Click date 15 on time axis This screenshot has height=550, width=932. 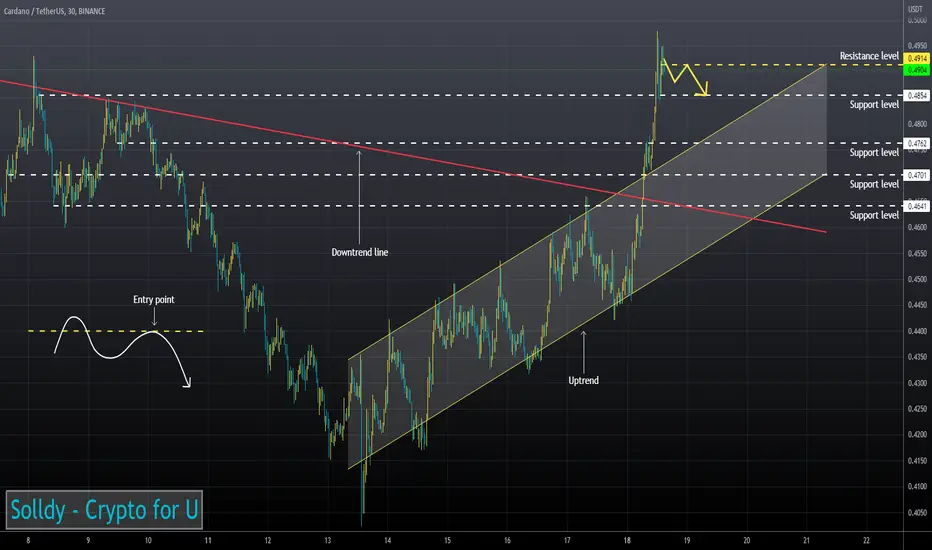[447, 540]
